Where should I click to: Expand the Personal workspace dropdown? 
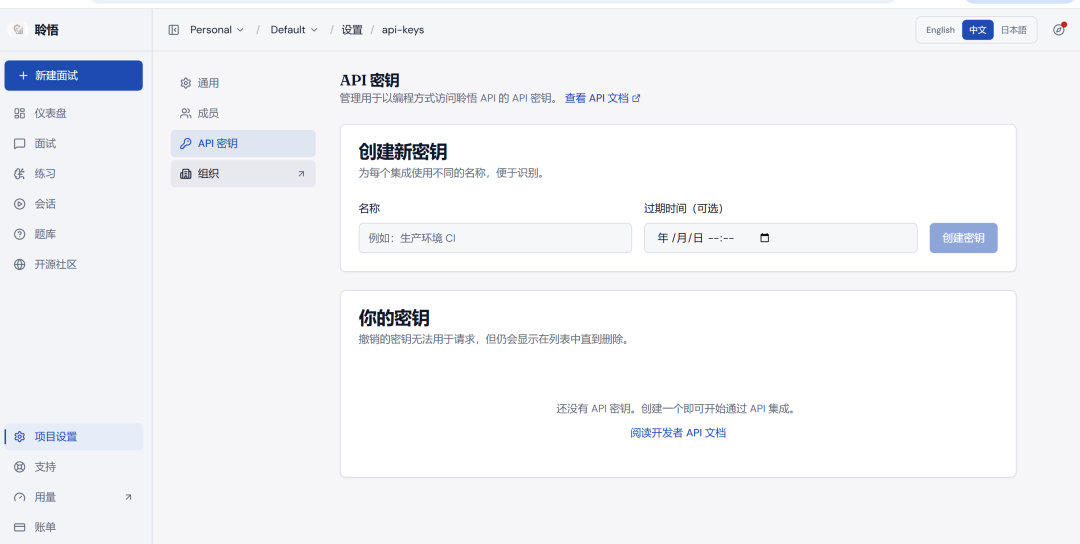[x=217, y=30]
